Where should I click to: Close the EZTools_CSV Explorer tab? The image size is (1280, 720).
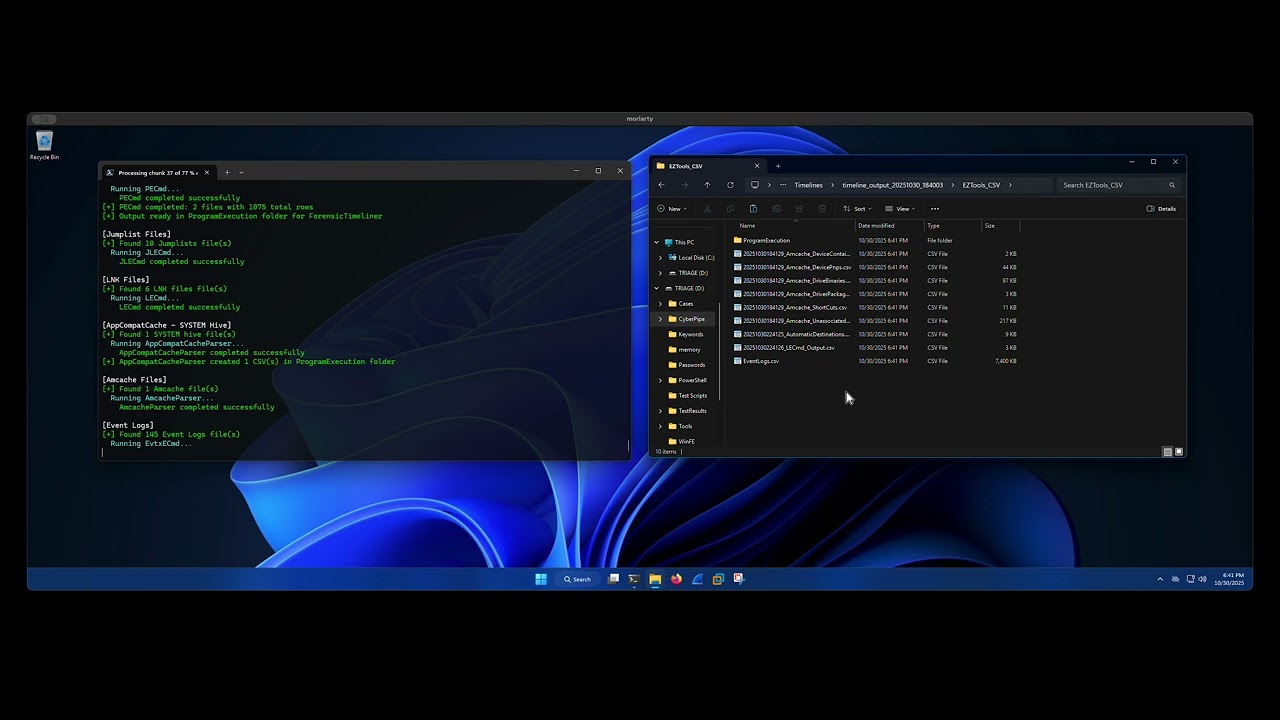coord(757,166)
